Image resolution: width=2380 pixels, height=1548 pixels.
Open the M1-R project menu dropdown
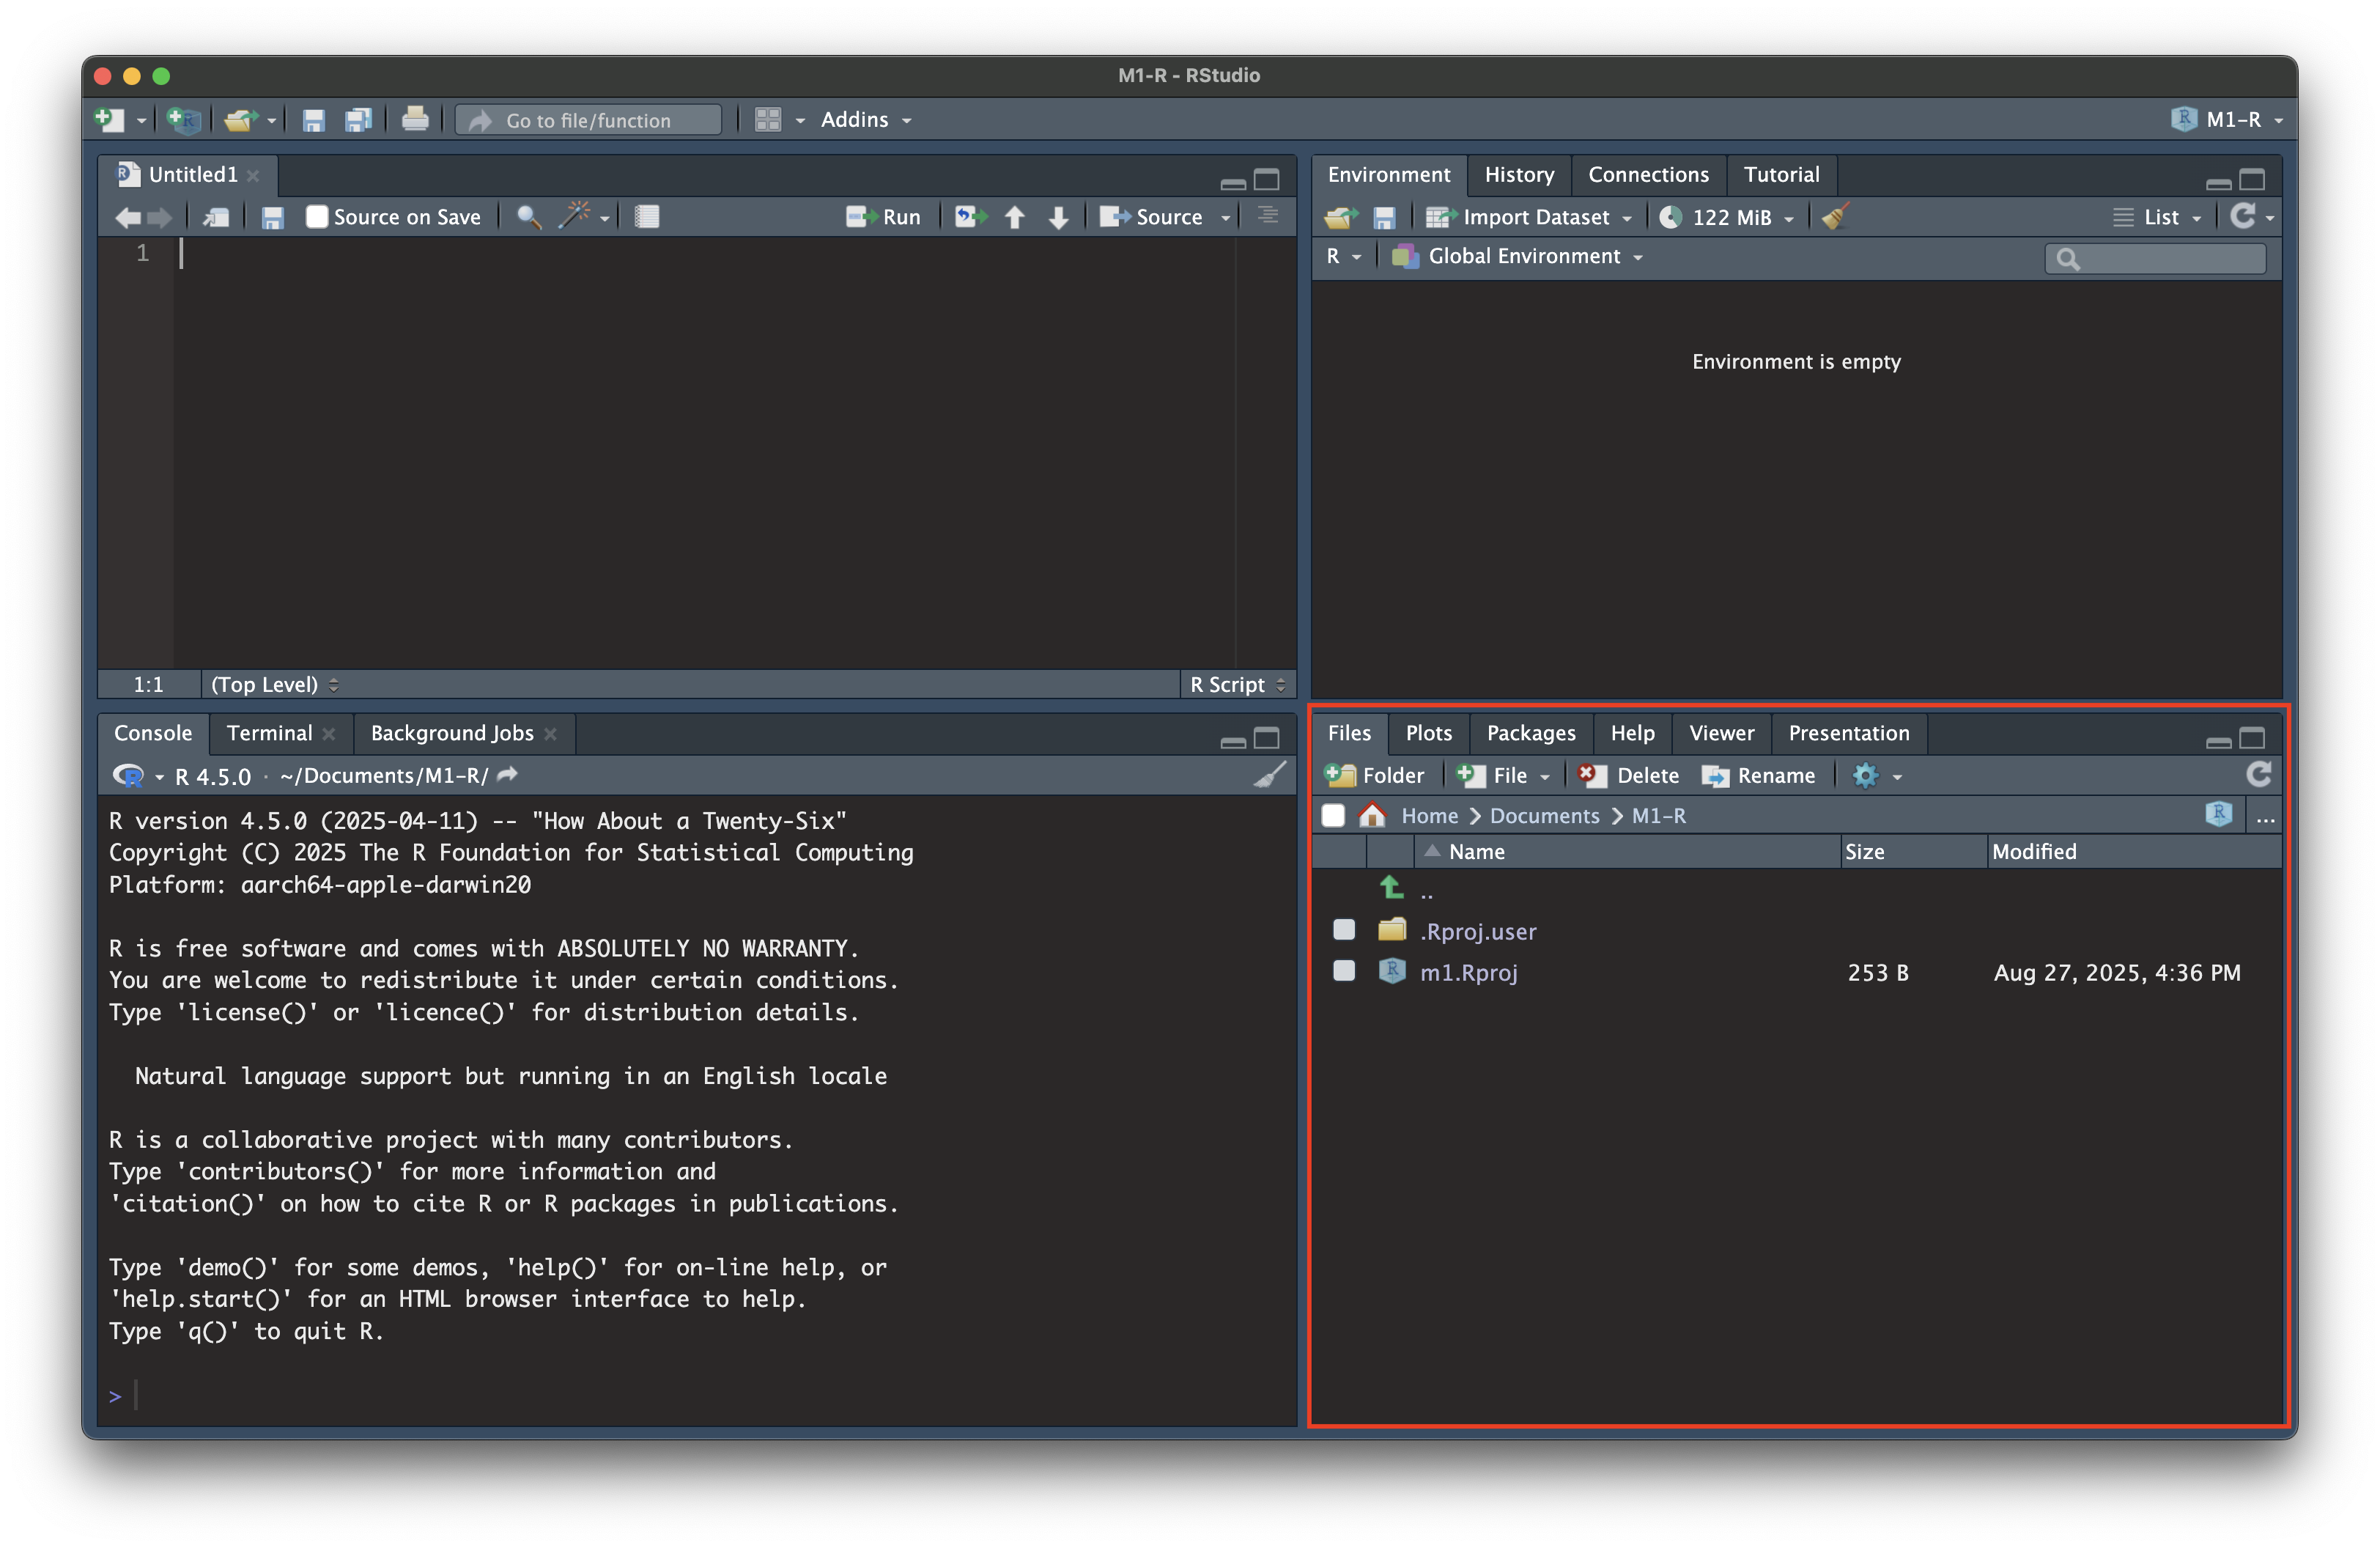click(x=2228, y=120)
